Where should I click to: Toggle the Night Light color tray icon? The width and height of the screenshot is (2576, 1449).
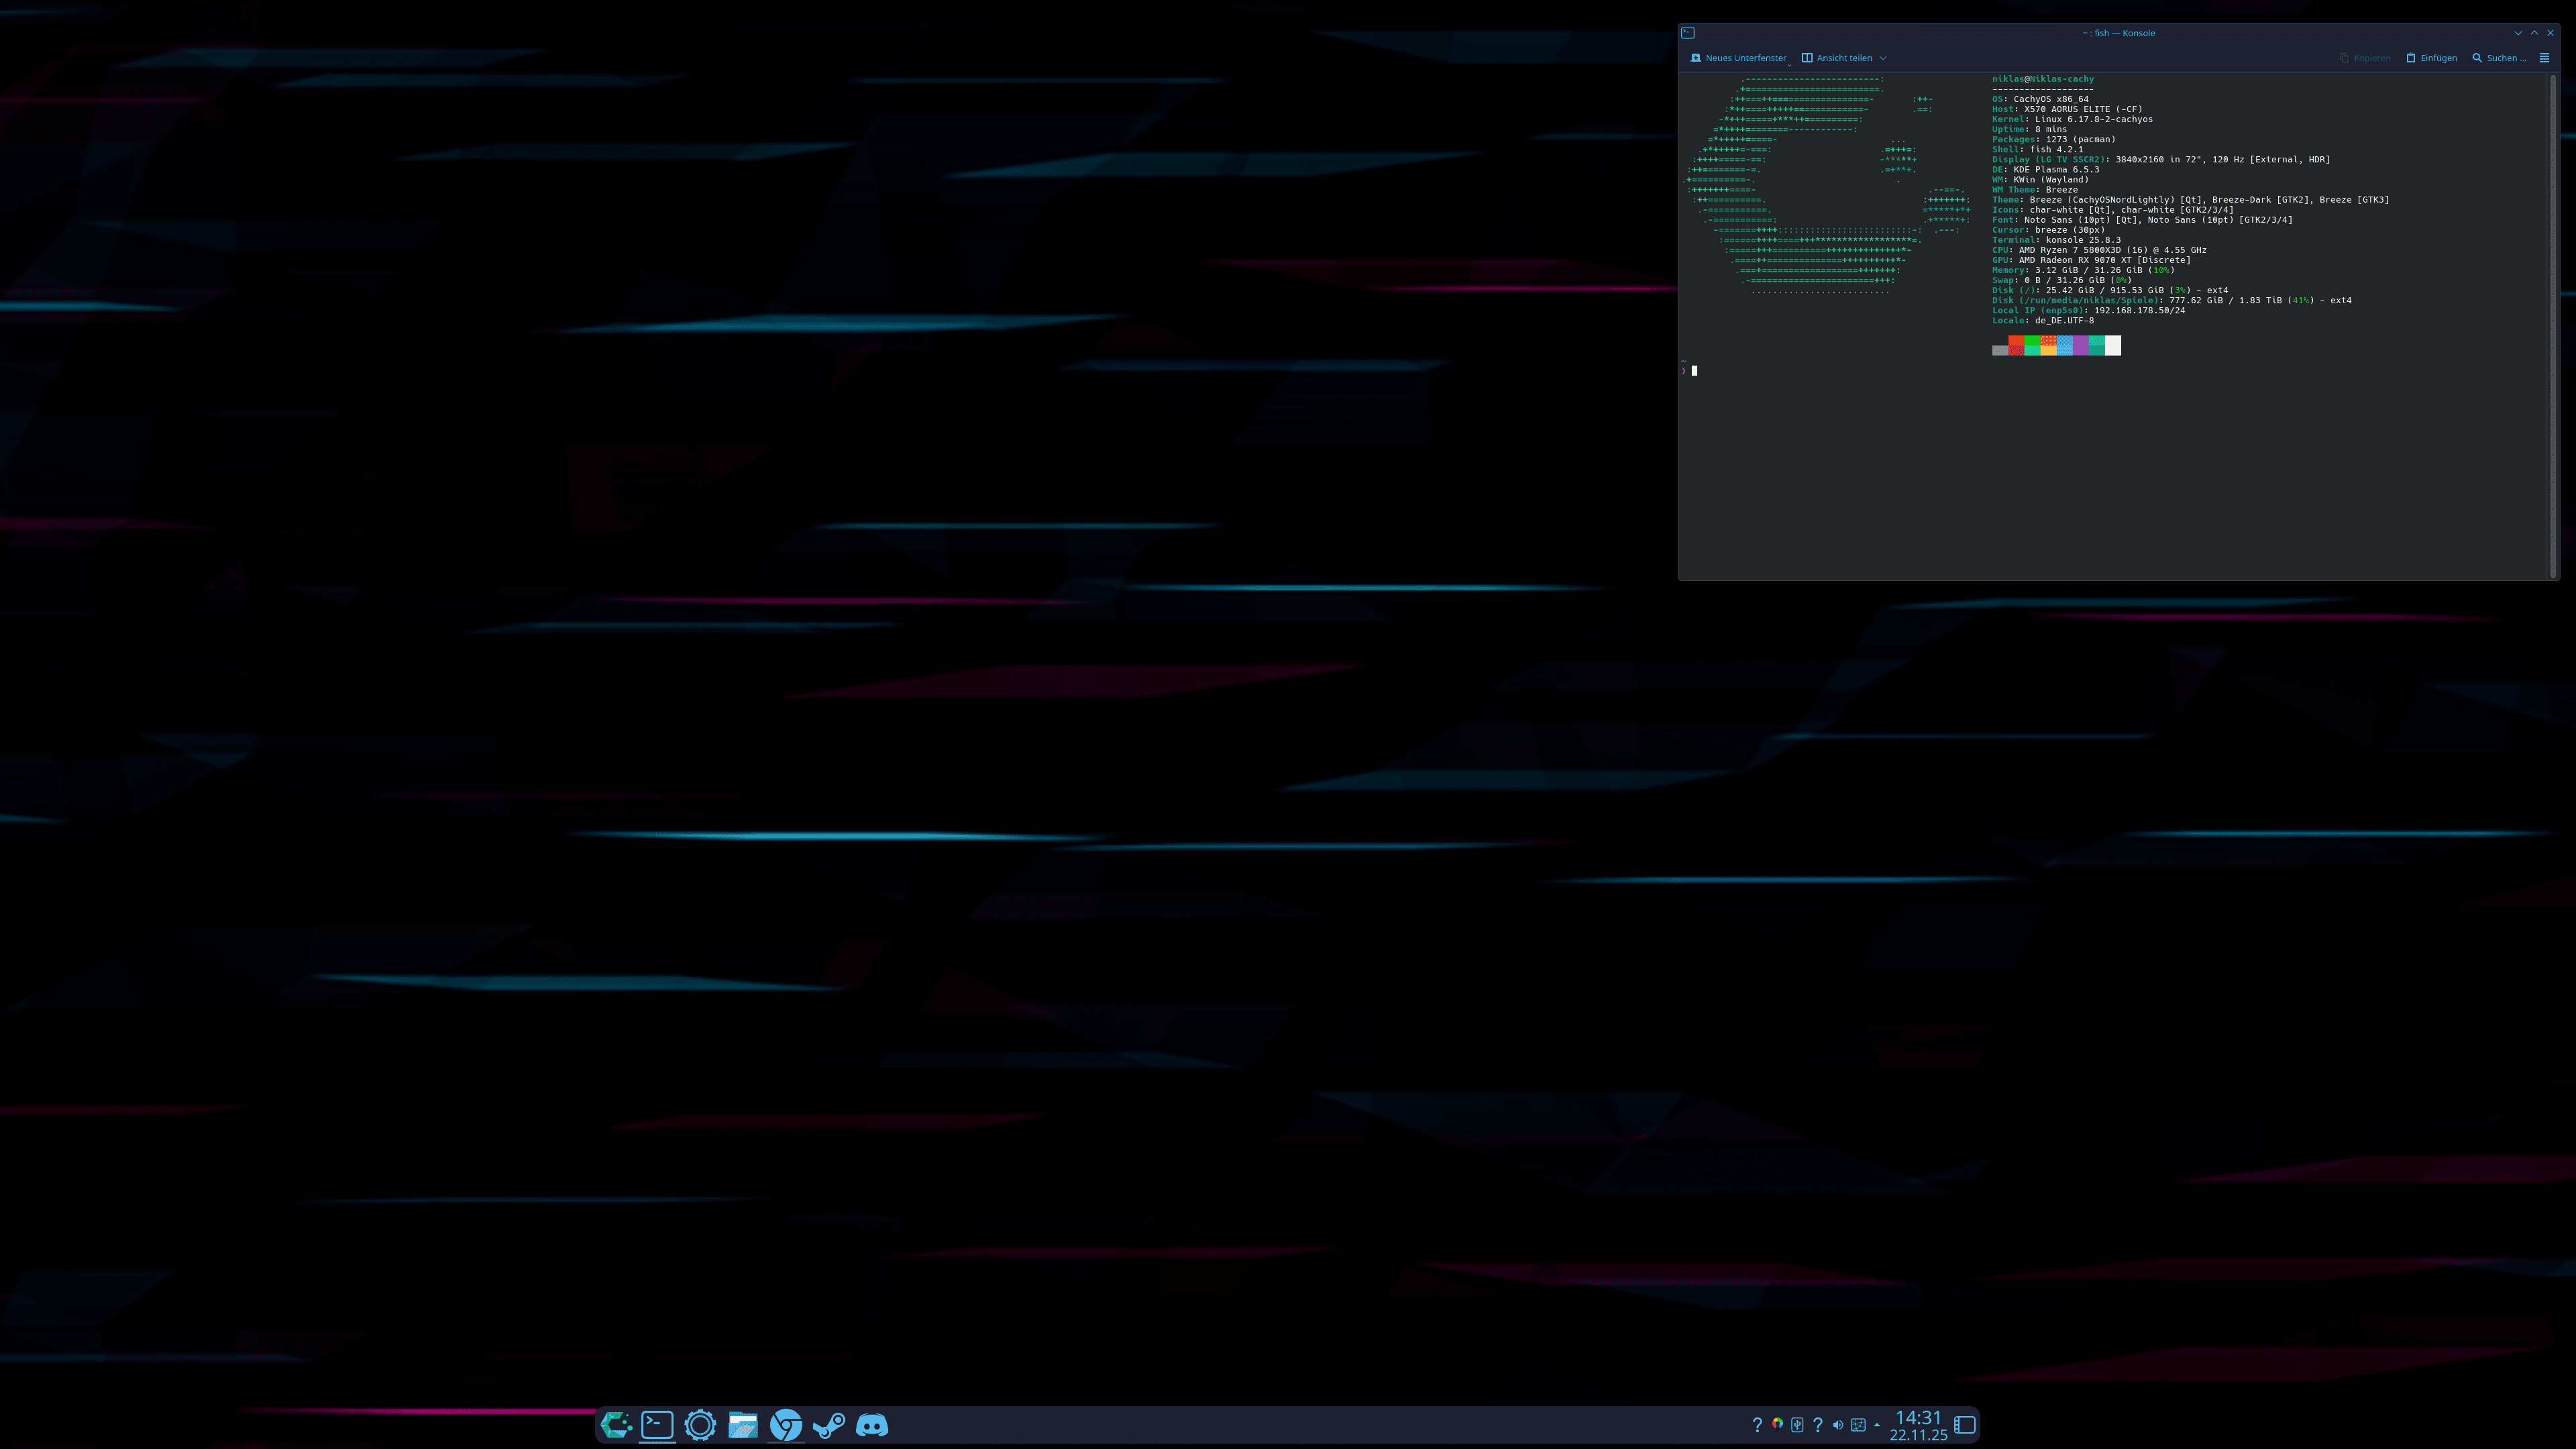coord(1777,1424)
